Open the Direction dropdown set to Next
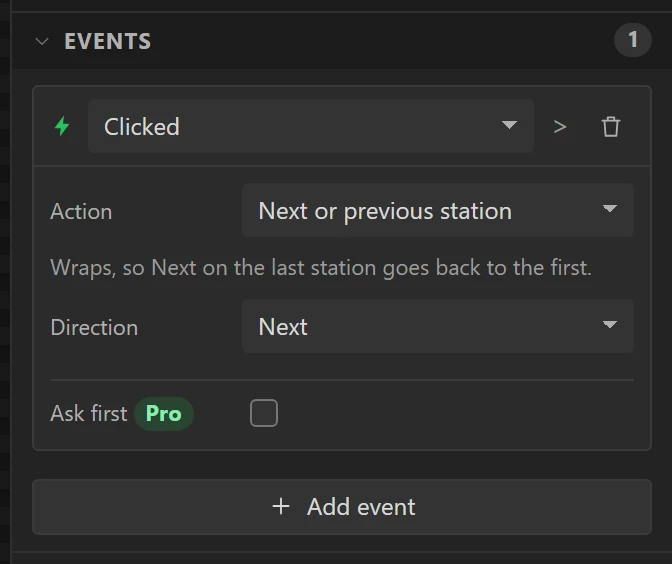672x564 pixels. pyautogui.click(x=438, y=327)
